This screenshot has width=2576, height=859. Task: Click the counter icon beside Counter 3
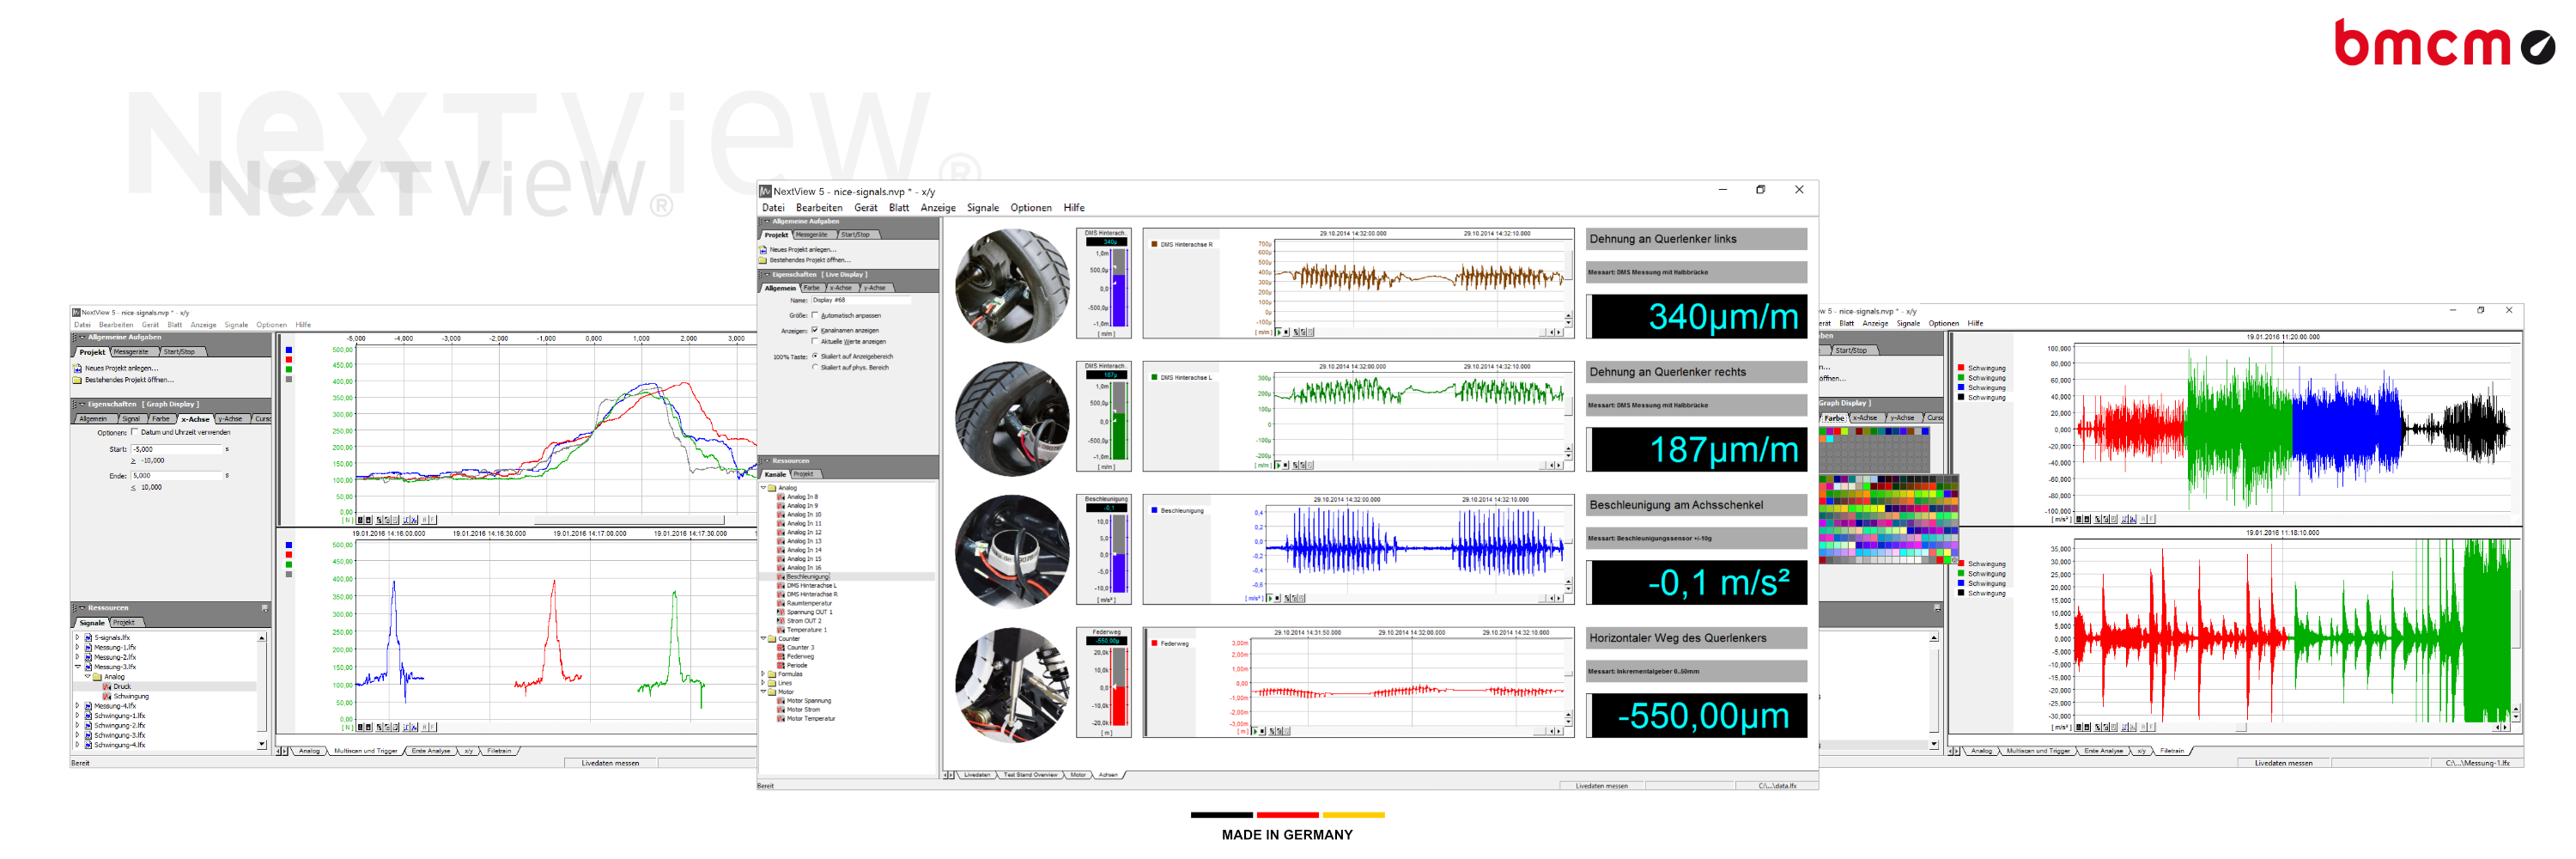point(781,648)
